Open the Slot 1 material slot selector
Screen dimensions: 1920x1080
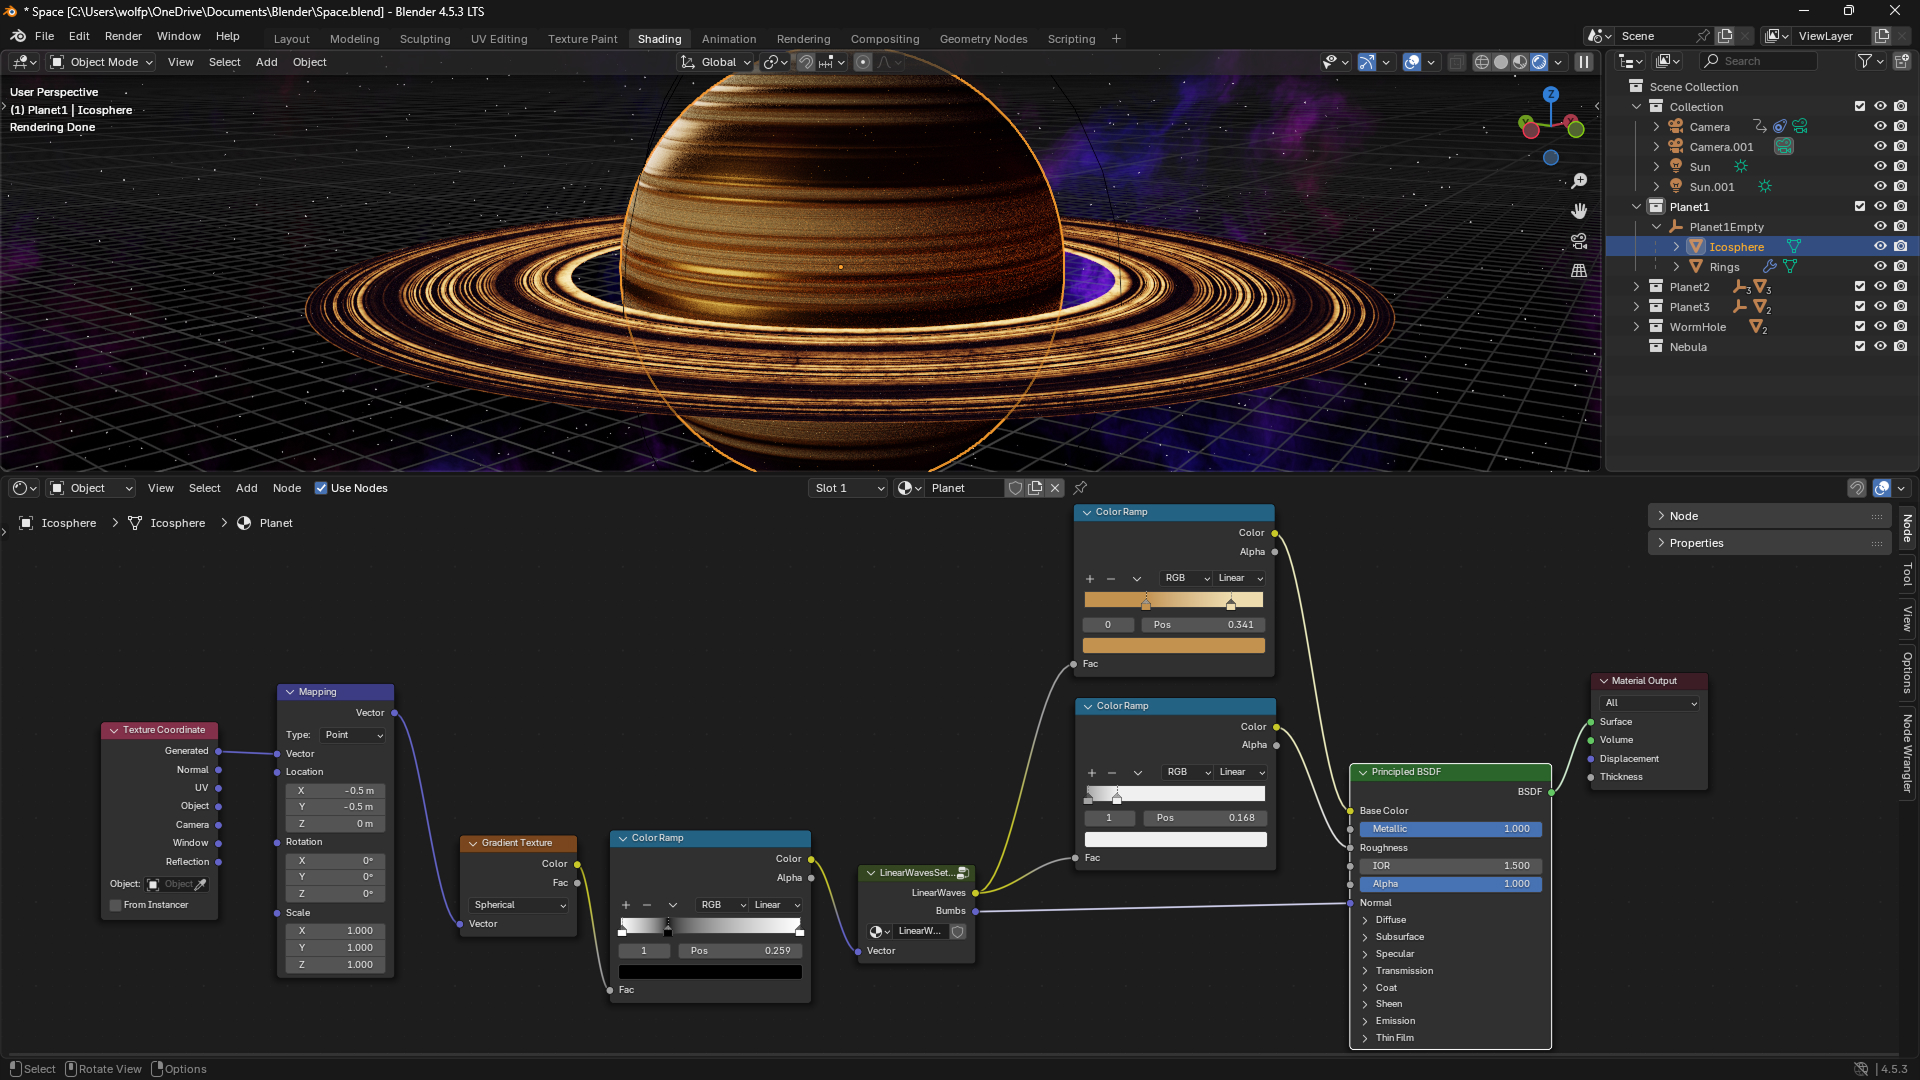[x=848, y=488]
